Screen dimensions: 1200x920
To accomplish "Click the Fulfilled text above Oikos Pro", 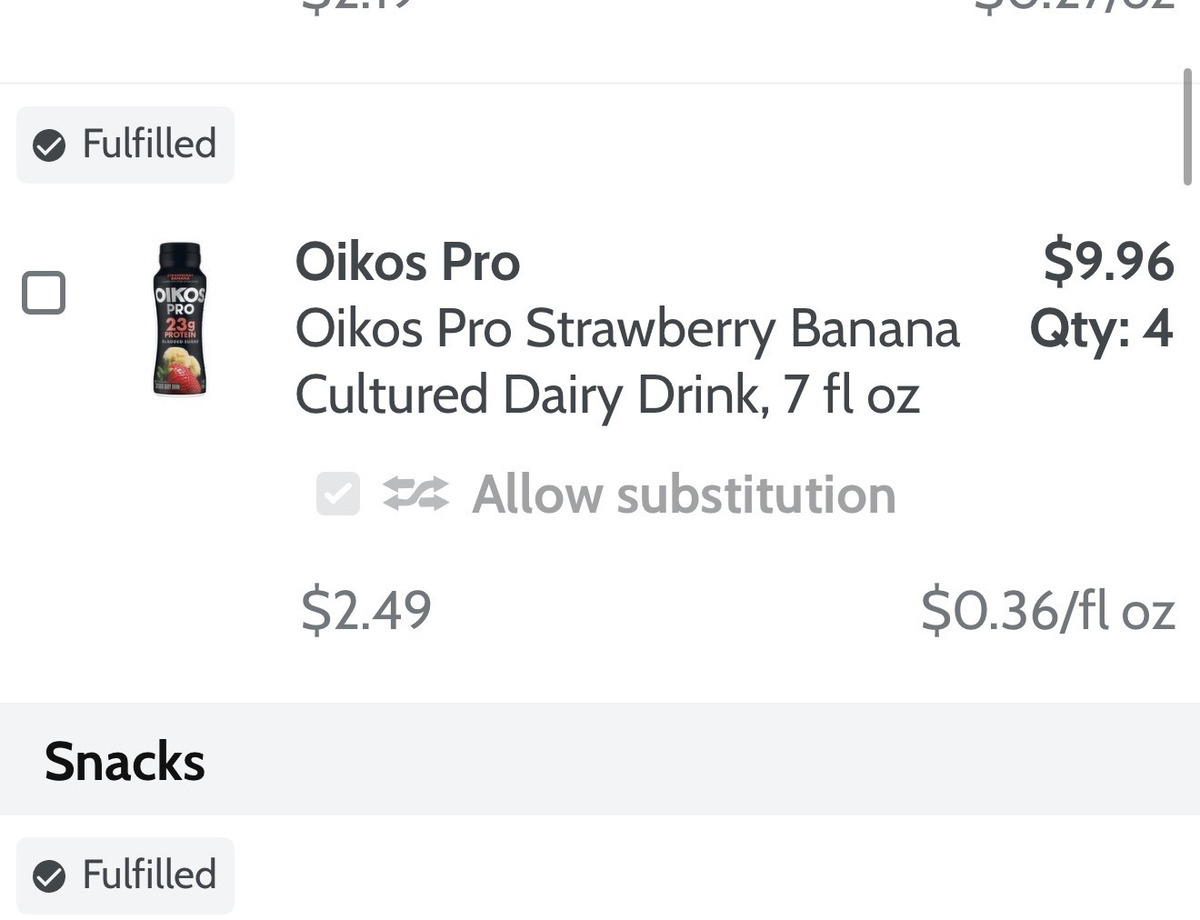I will pyautogui.click(x=149, y=145).
